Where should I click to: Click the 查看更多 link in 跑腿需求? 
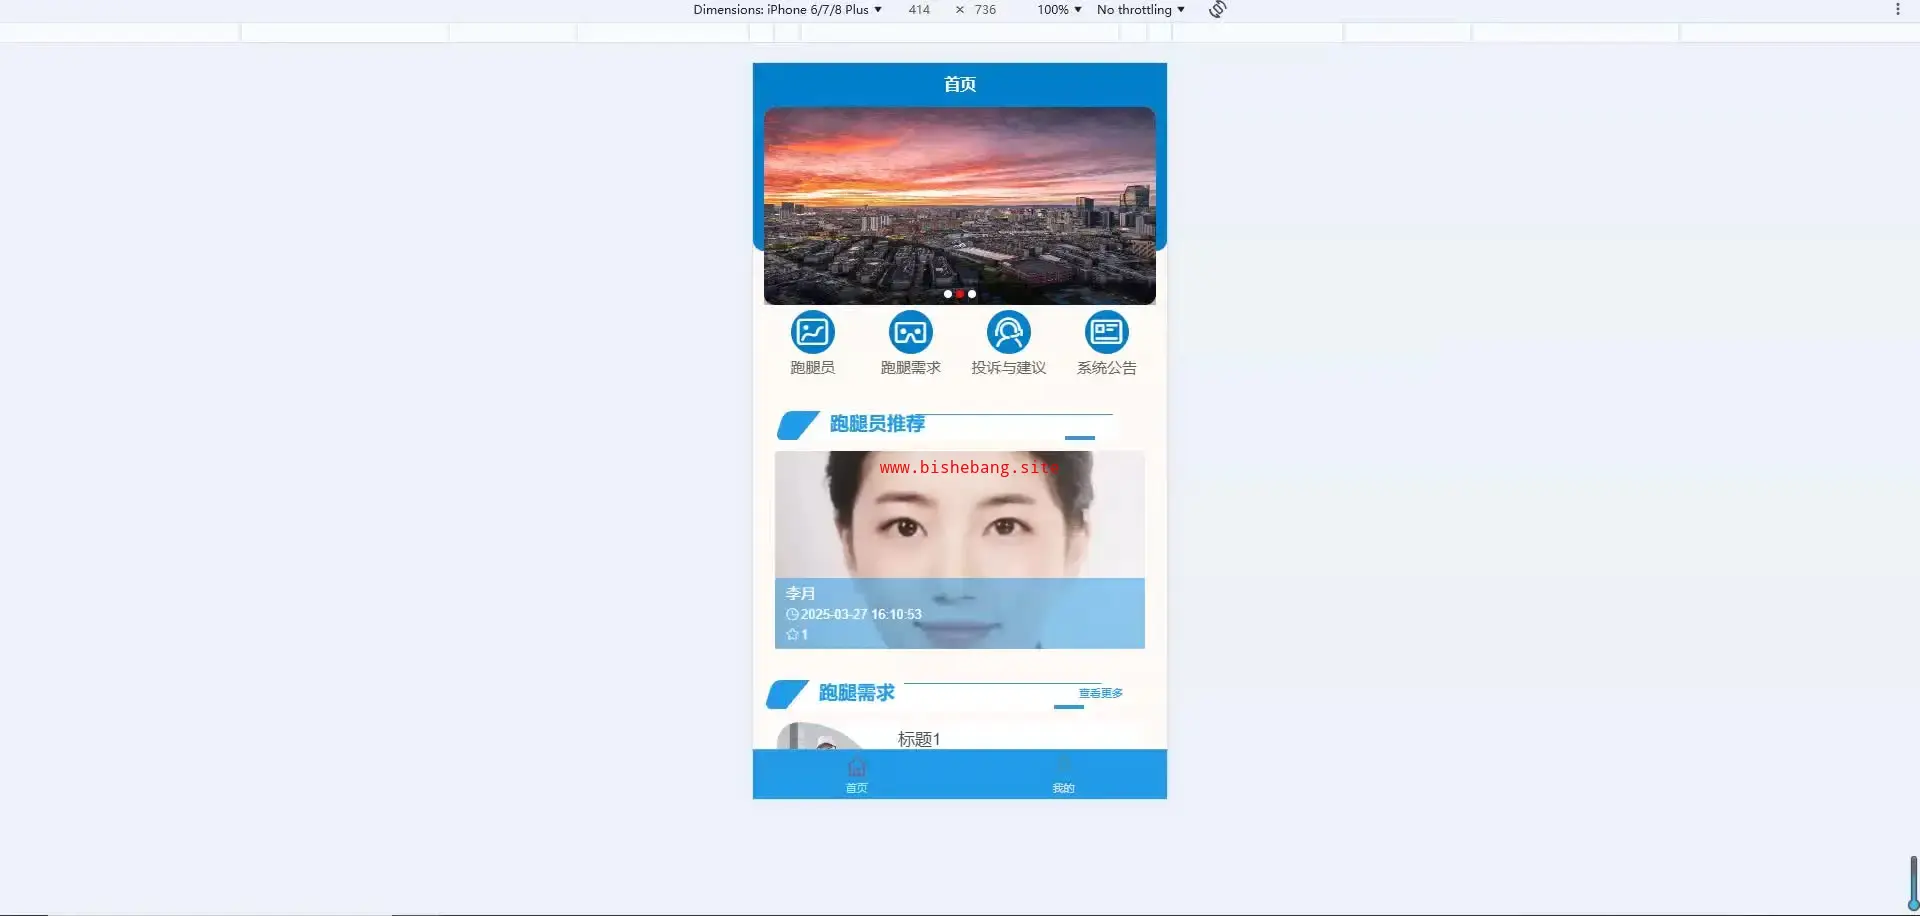point(1100,693)
